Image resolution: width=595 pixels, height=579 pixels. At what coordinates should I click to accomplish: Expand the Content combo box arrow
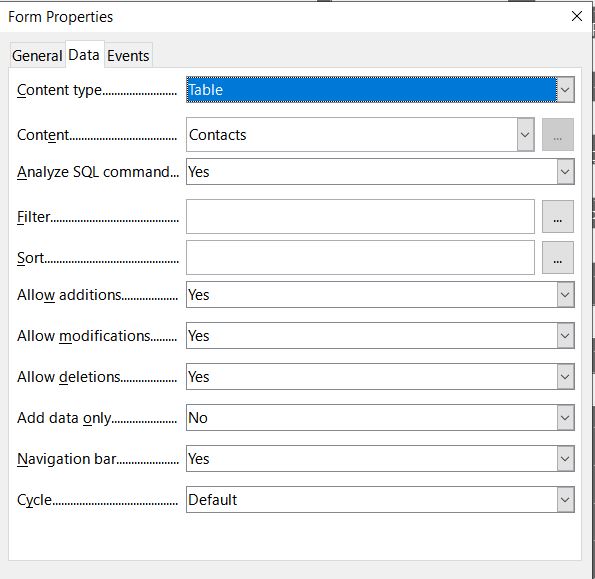pos(525,135)
